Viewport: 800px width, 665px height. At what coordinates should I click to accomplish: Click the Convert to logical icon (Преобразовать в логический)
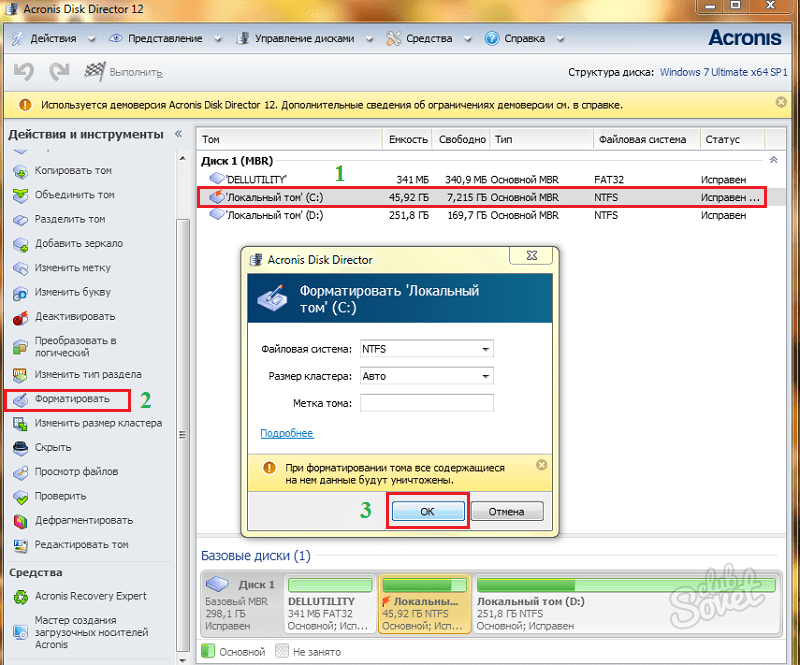[x=20, y=347]
